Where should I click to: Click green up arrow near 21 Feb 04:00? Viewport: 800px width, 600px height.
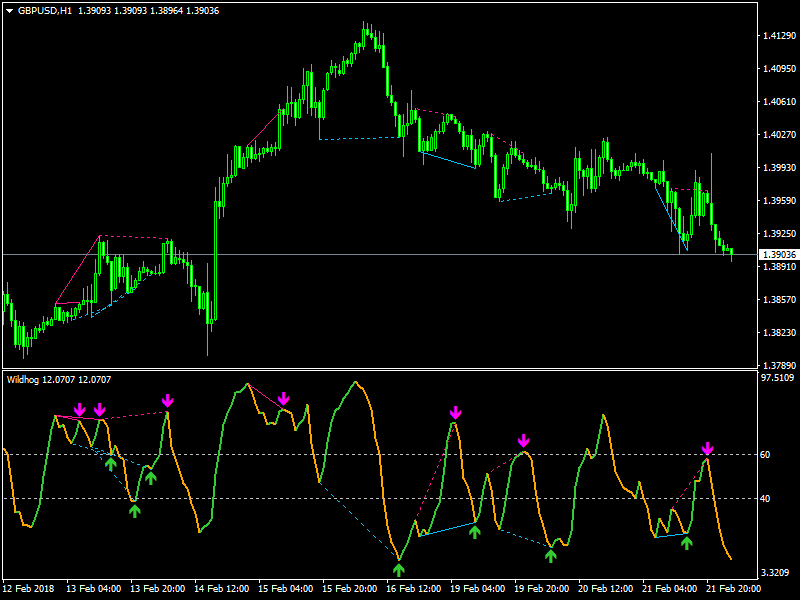click(x=686, y=543)
